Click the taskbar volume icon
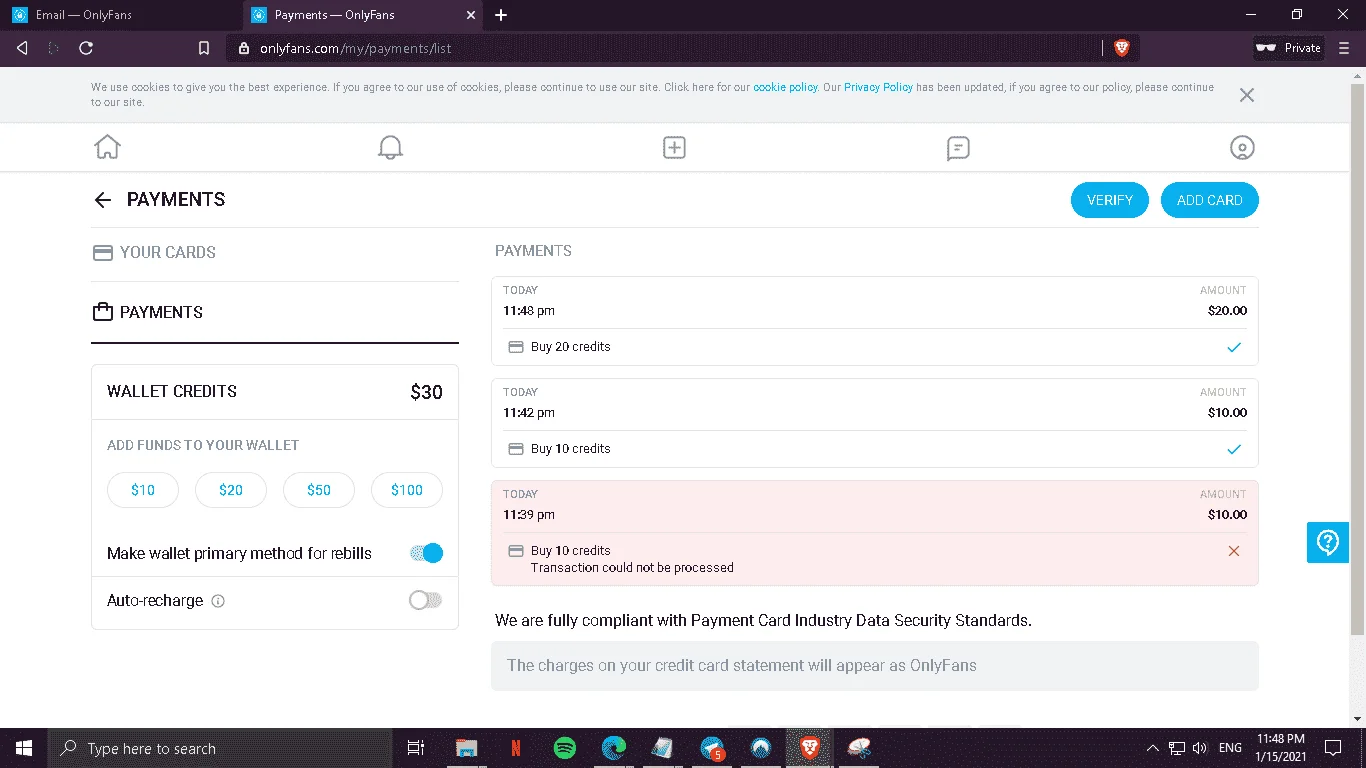The image size is (1366, 768). pos(1200,748)
